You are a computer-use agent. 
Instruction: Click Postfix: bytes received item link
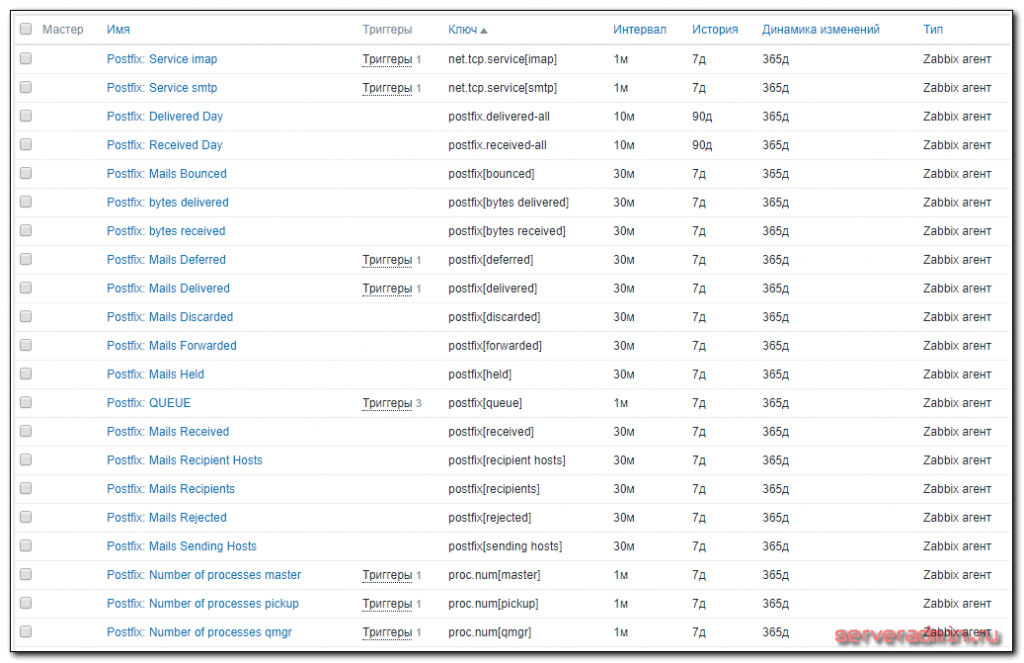(x=166, y=231)
